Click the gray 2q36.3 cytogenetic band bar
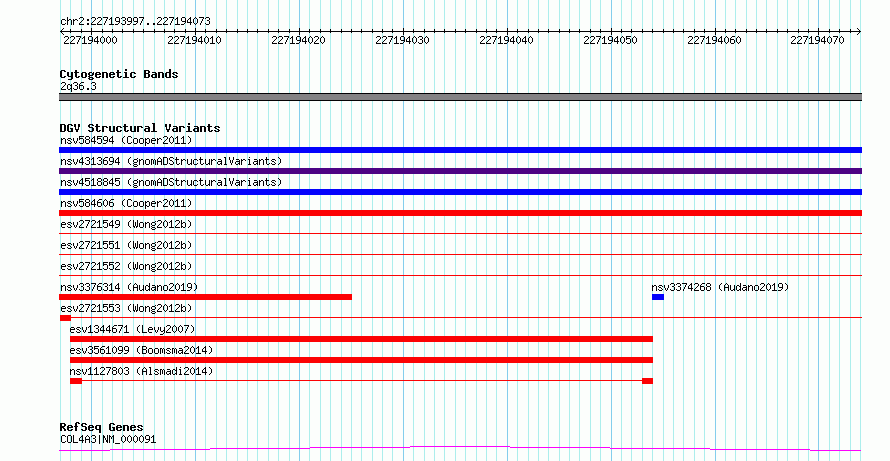The height and width of the screenshot is (461, 890). (460, 97)
